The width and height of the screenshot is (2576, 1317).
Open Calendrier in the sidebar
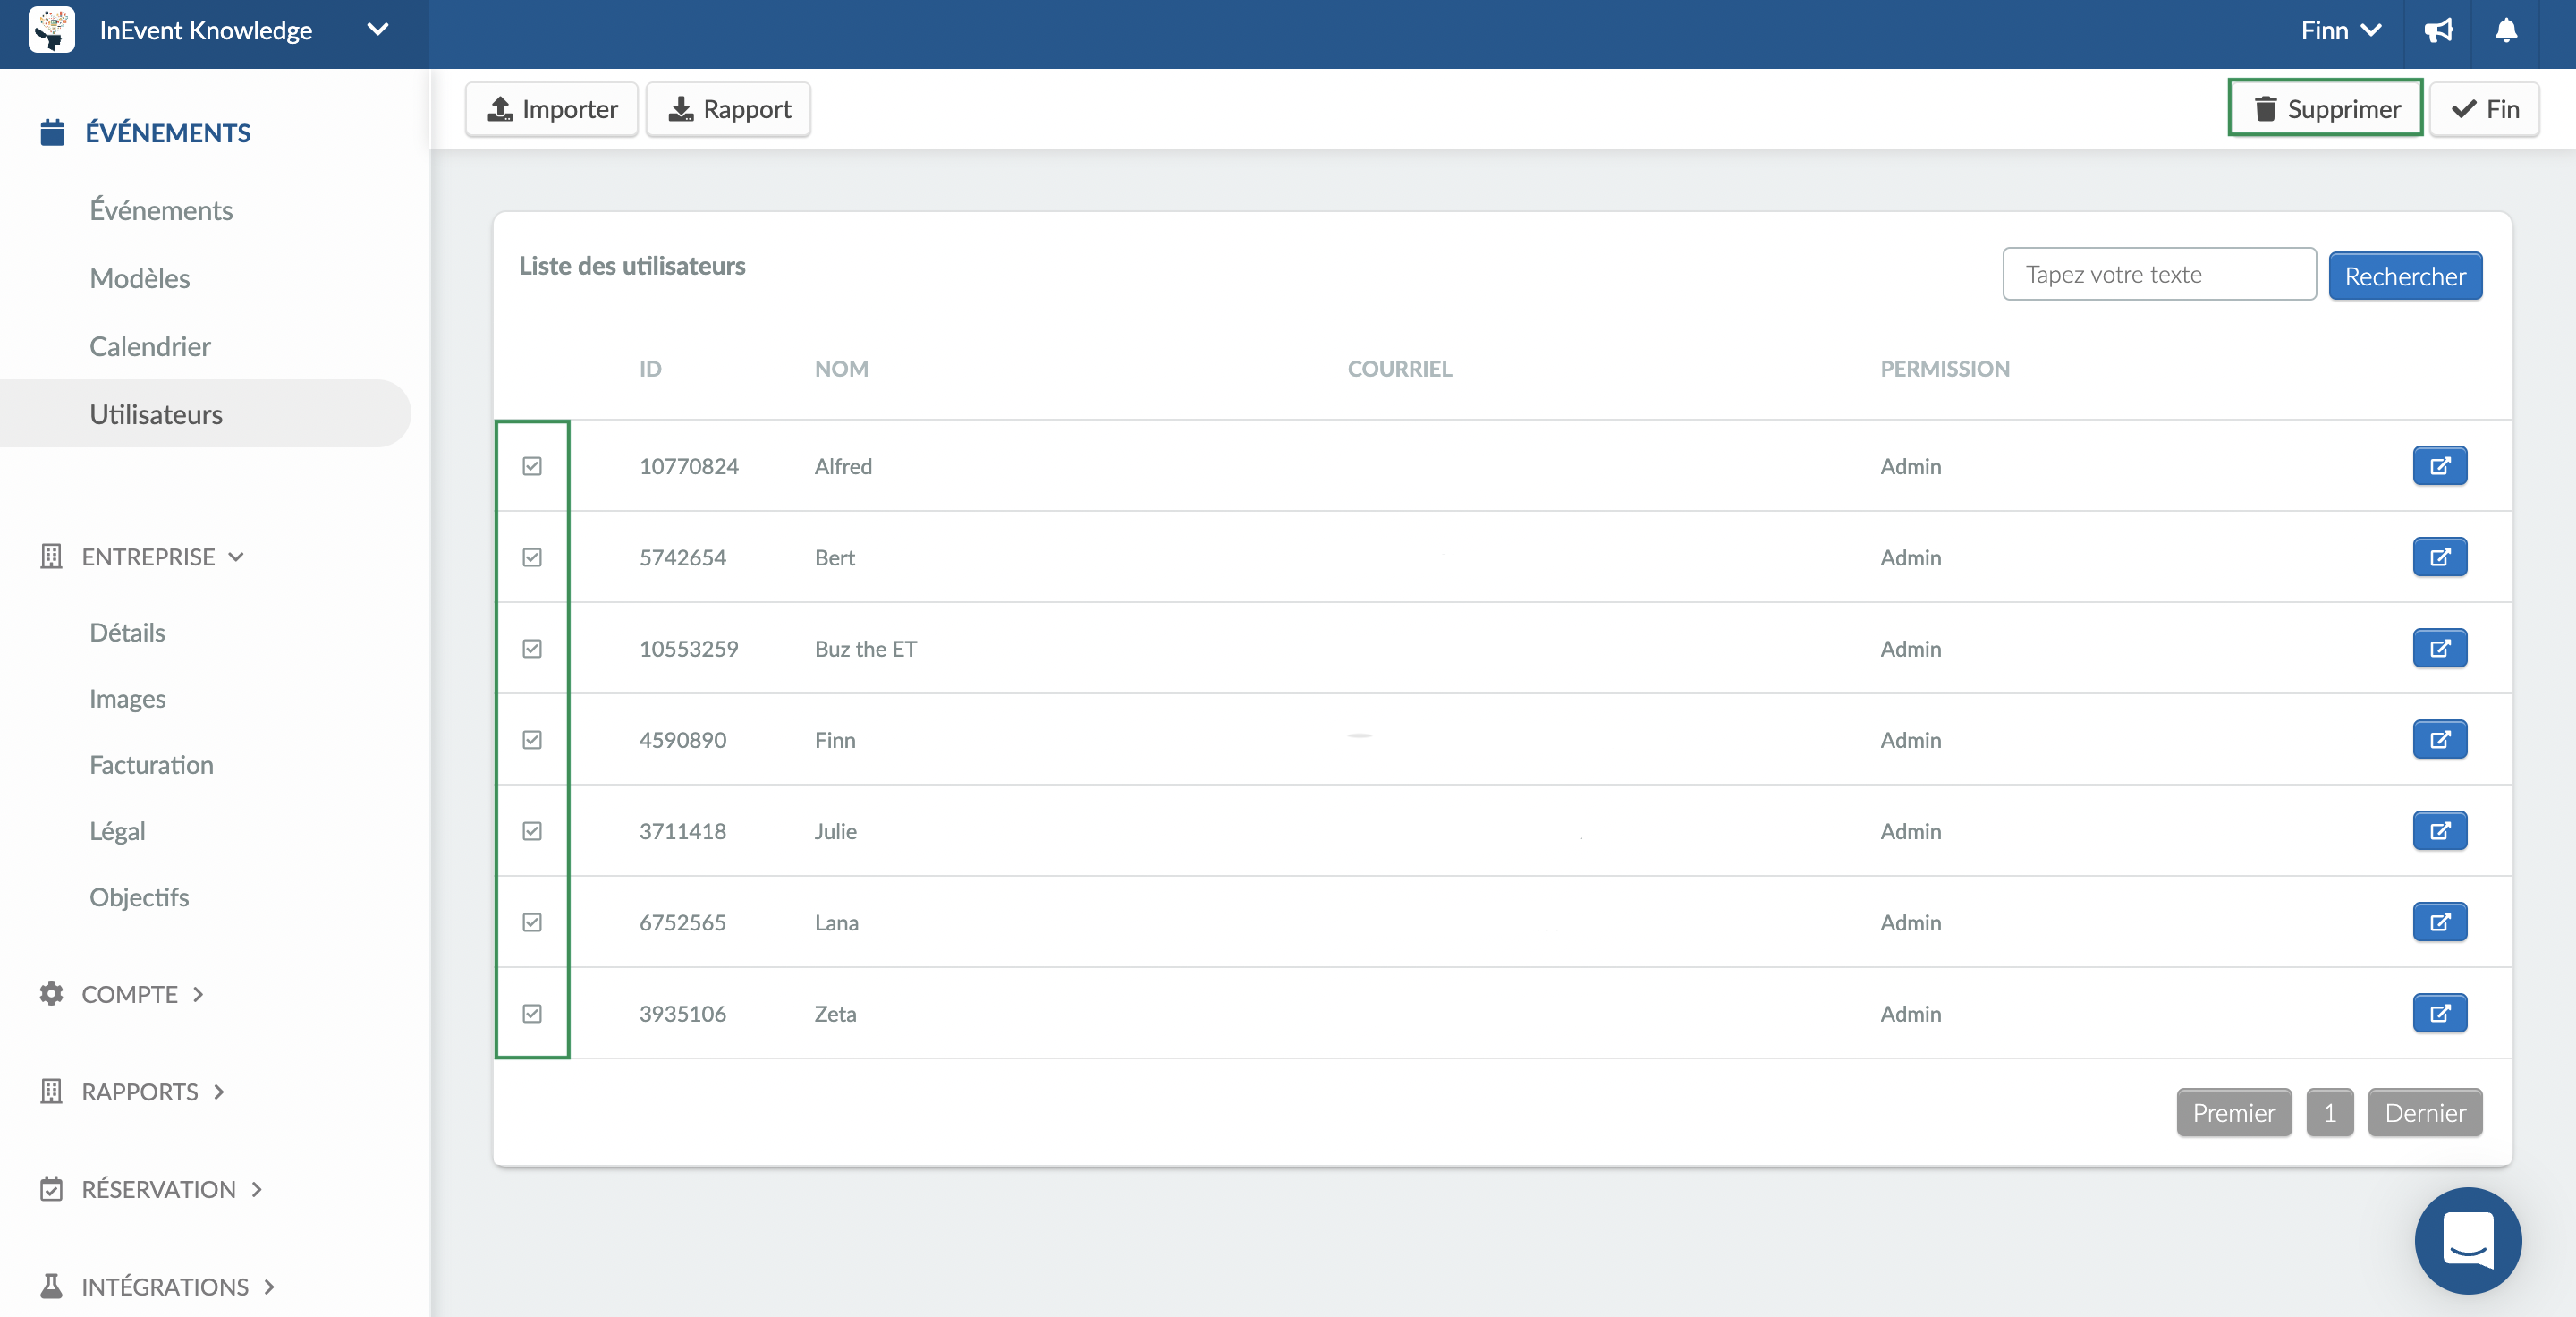tap(150, 346)
